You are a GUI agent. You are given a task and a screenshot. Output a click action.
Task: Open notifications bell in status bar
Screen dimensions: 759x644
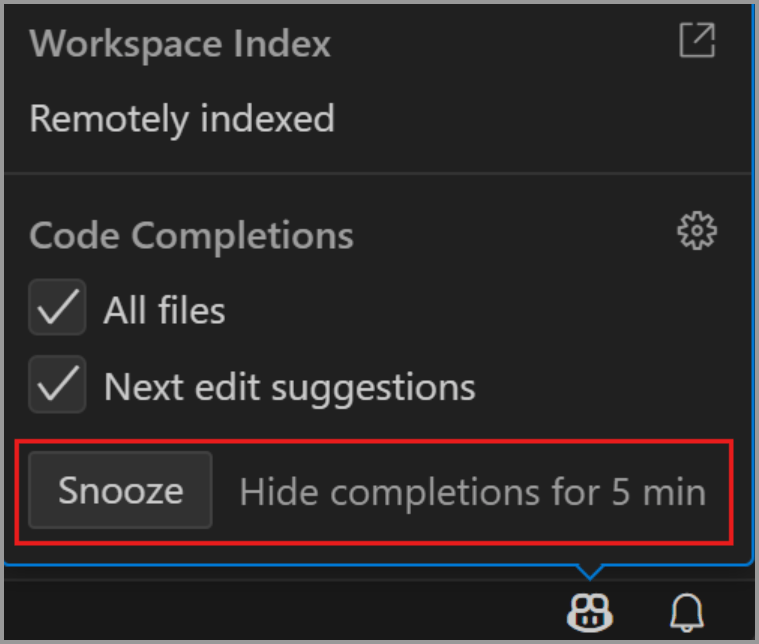click(685, 609)
